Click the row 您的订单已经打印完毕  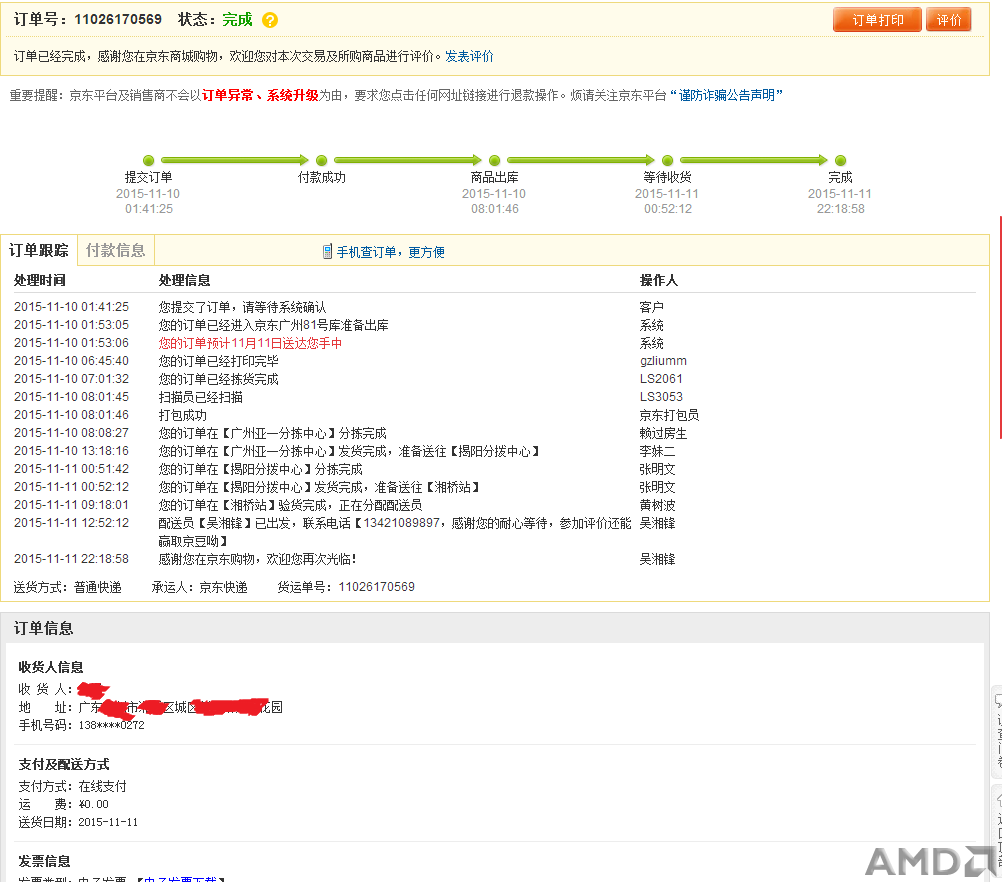[x=219, y=361]
